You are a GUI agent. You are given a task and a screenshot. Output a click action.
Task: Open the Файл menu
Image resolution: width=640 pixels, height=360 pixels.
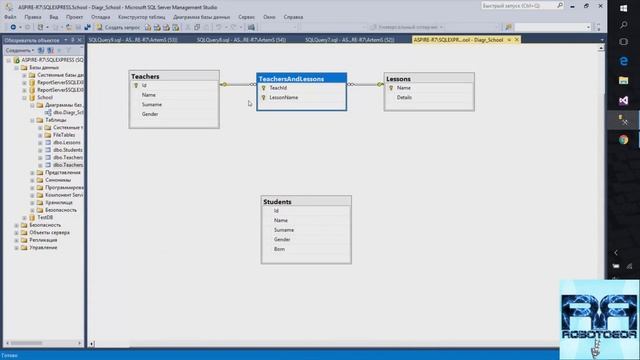pyautogui.click(x=10, y=17)
